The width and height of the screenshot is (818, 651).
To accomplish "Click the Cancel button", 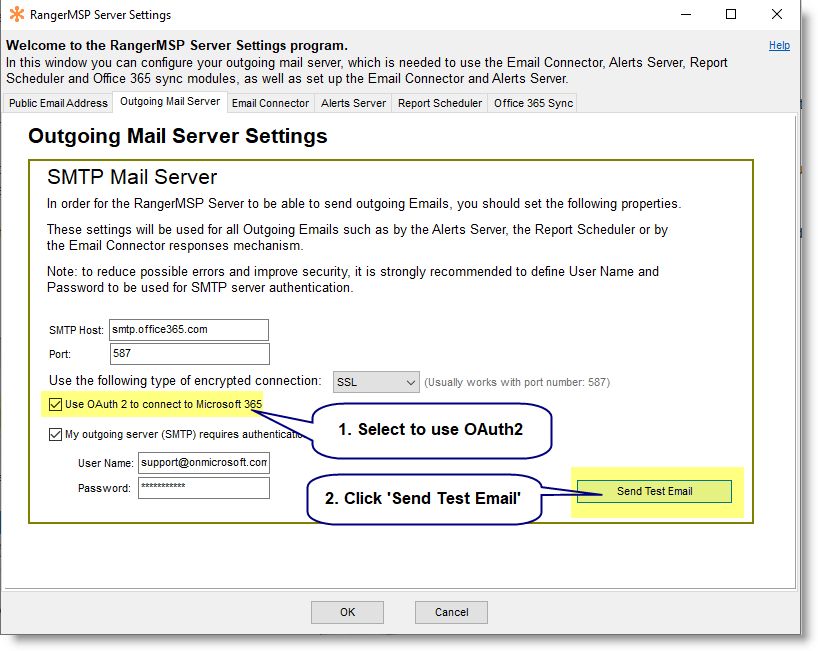I will coord(451,612).
